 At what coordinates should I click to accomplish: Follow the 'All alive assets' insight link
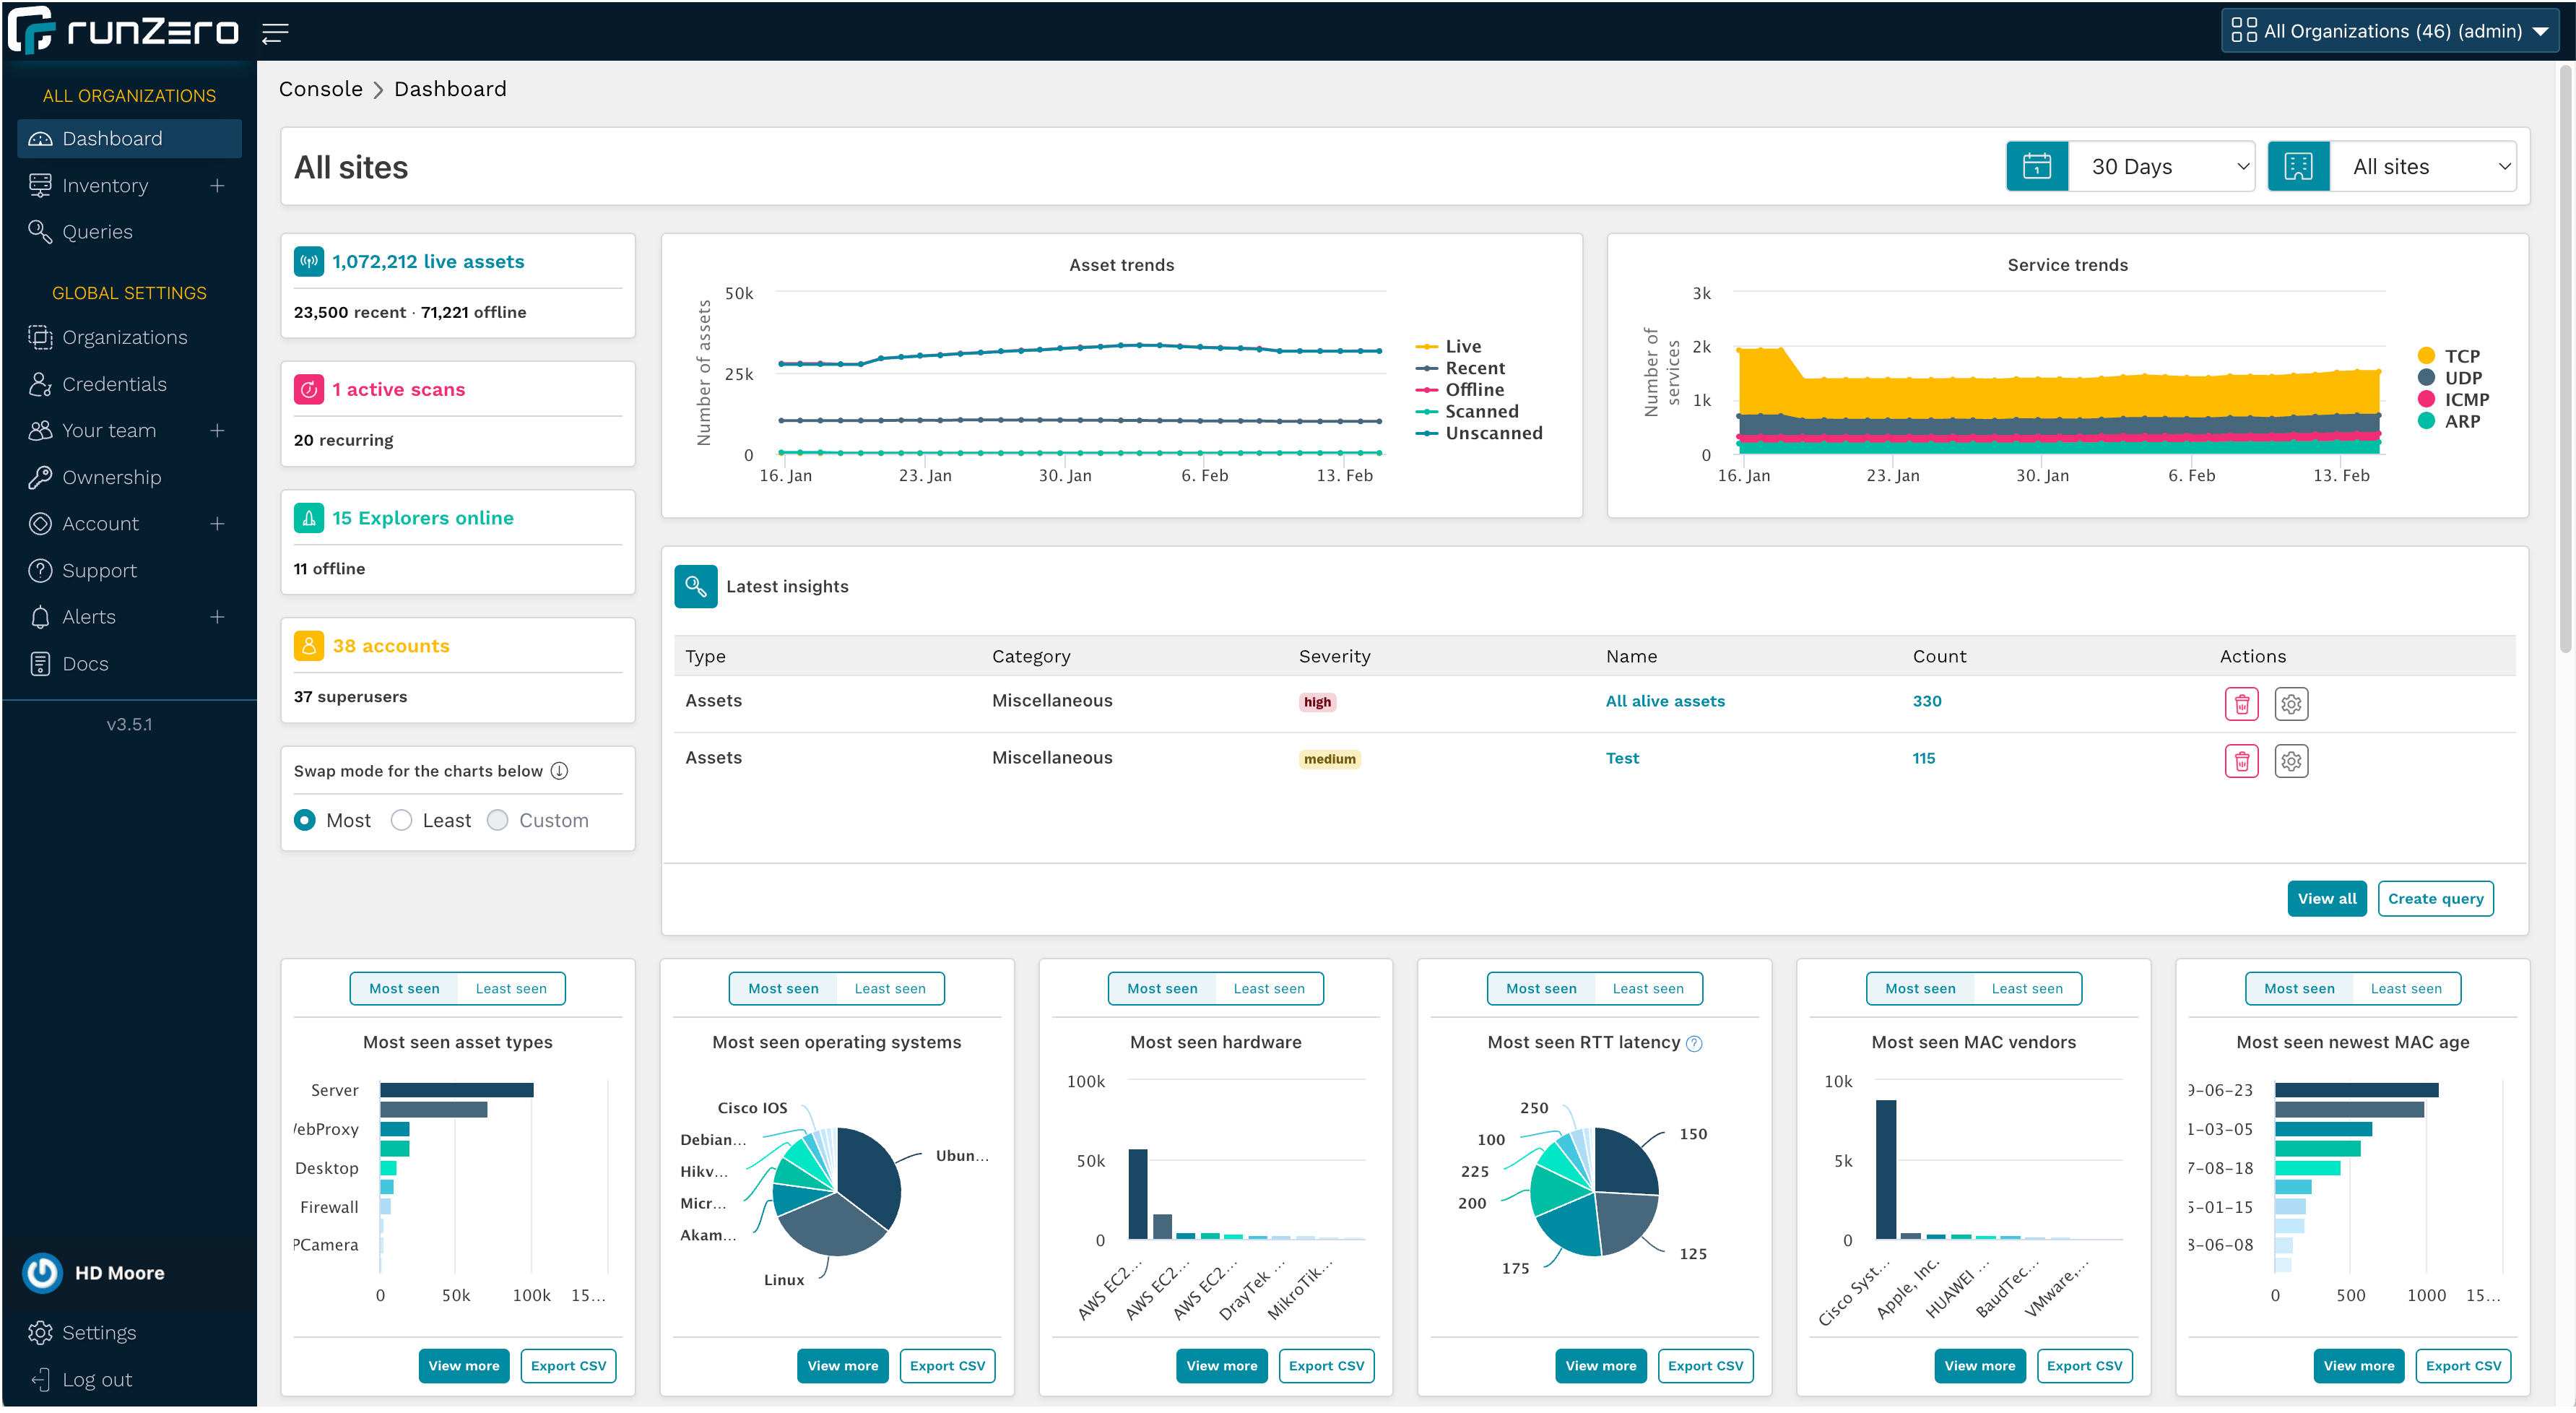[1664, 701]
